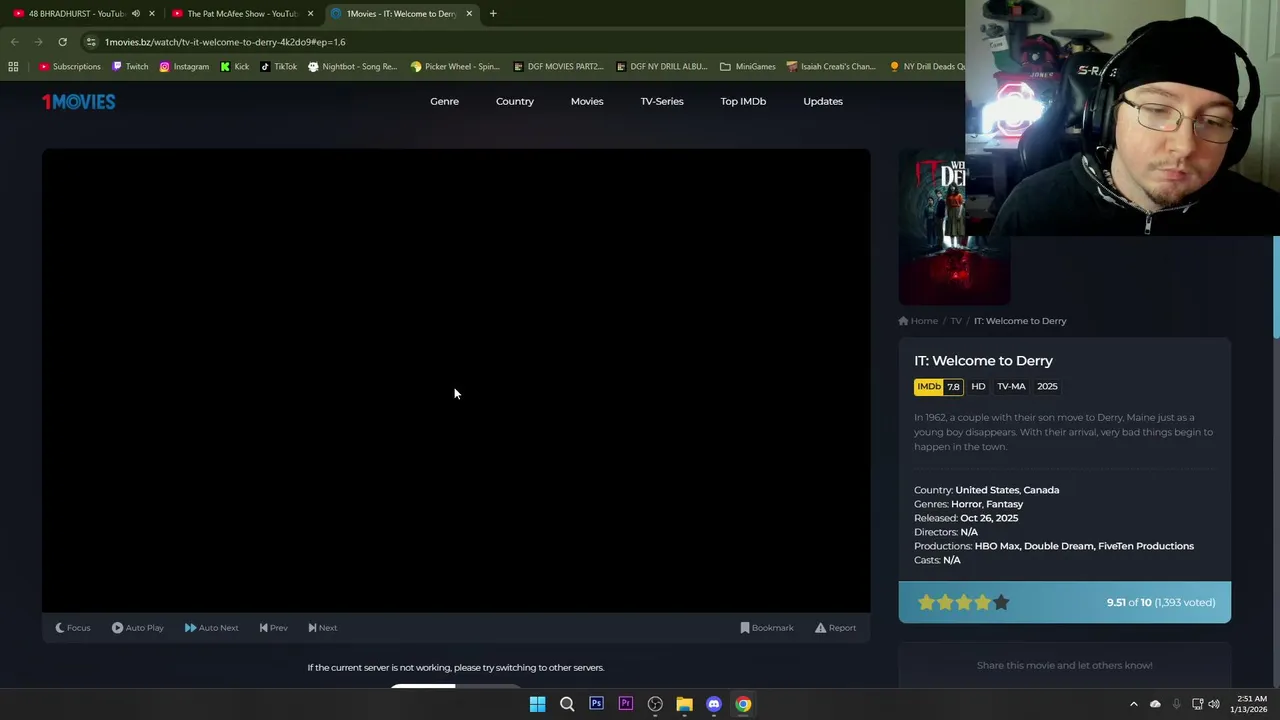Open the volume control in system tray
The width and height of the screenshot is (1280, 720).
click(x=1214, y=704)
